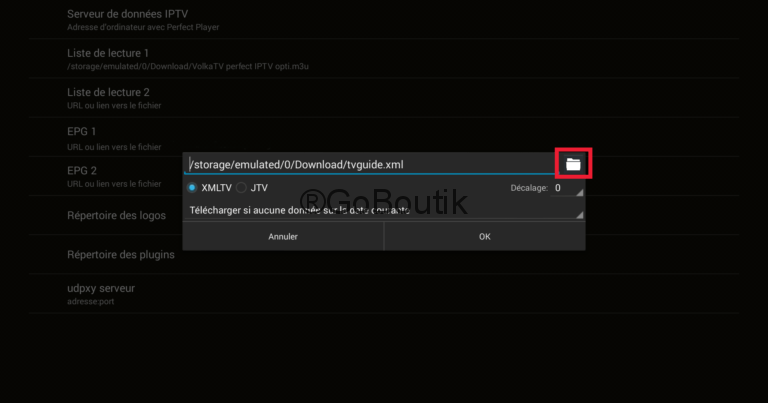Screen dimensions: 768x403
Task: Open the folder browse icon in dialog
Action: coord(573,164)
